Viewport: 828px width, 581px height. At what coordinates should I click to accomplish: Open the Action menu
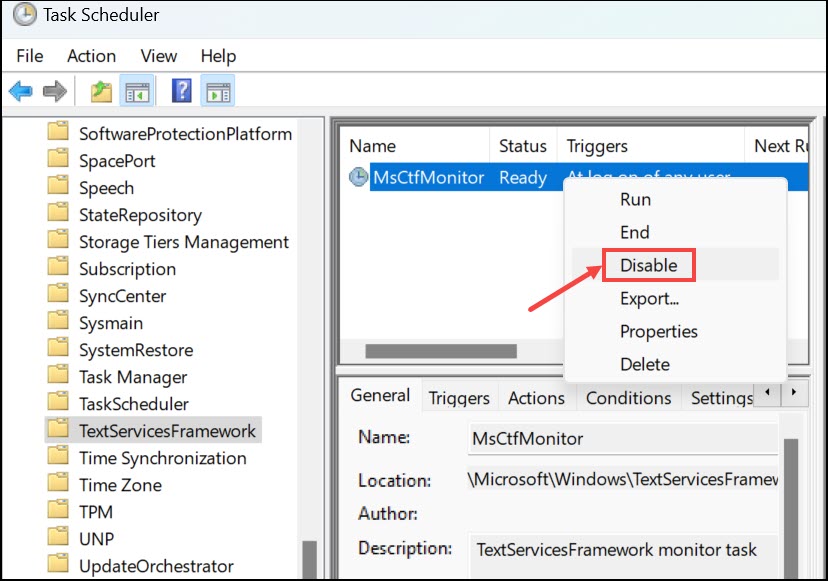tap(91, 56)
